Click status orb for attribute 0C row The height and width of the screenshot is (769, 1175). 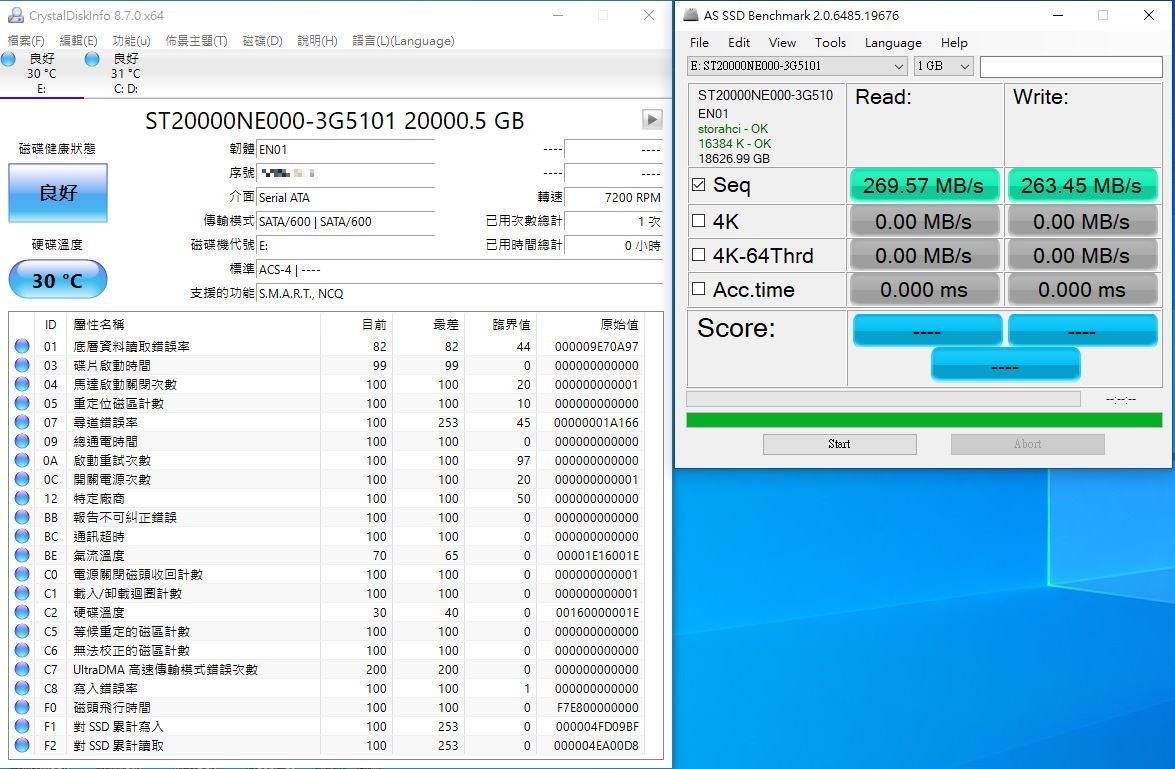(22, 479)
